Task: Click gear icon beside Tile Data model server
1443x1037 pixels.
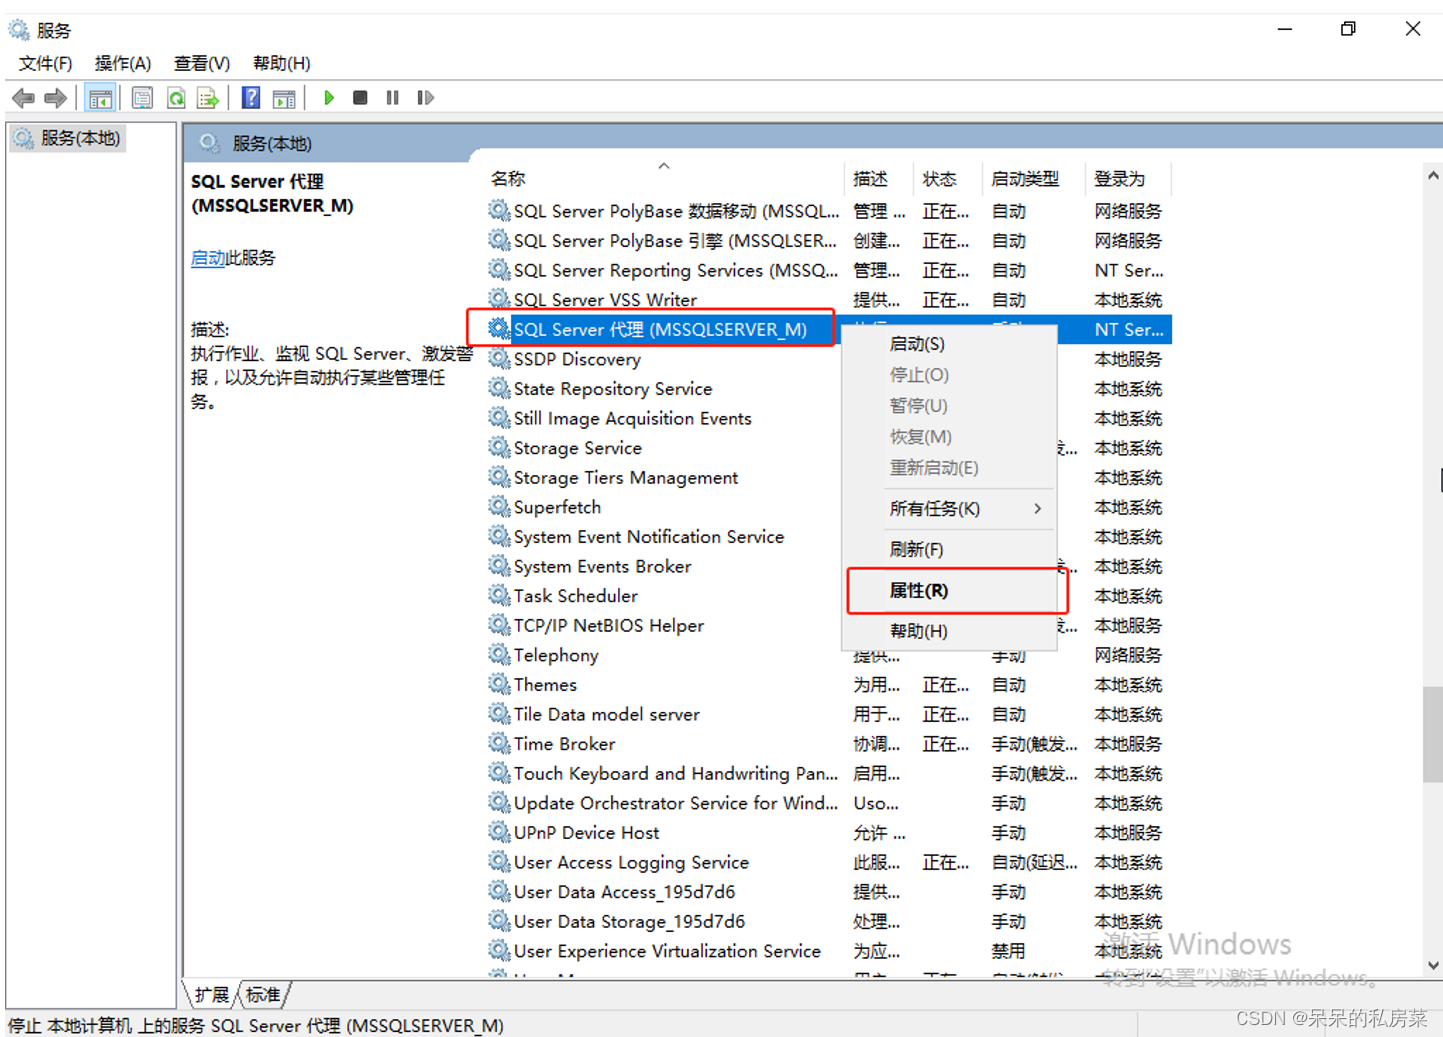Action: 498,714
